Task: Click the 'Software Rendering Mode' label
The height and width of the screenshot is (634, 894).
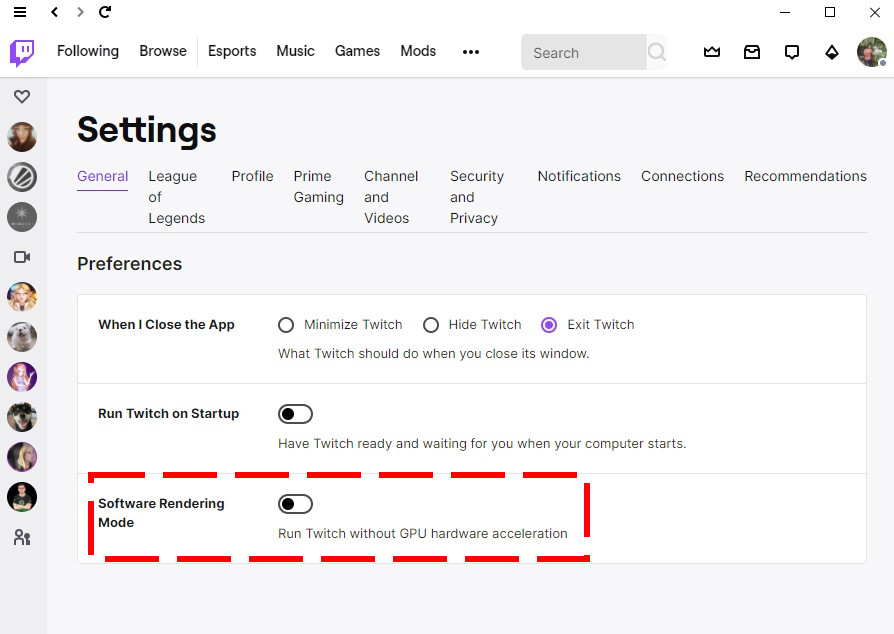Action: pyautogui.click(x=161, y=513)
